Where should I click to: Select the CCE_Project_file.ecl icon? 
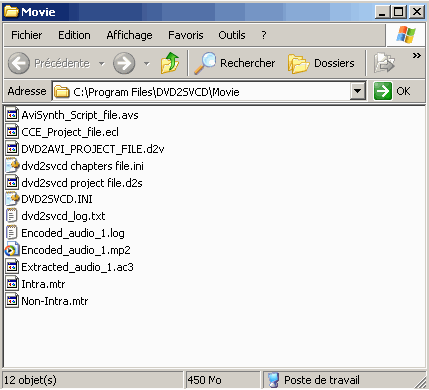point(12,131)
